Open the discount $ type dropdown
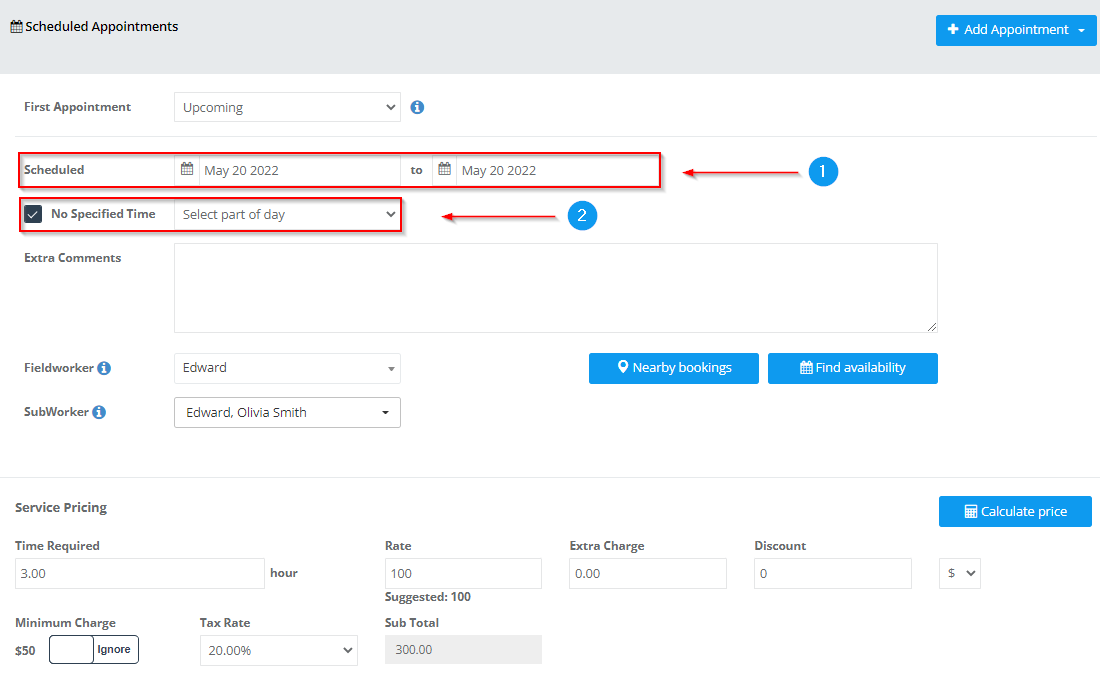Image resolution: width=1100 pixels, height=686 pixels. pyautogui.click(x=960, y=574)
